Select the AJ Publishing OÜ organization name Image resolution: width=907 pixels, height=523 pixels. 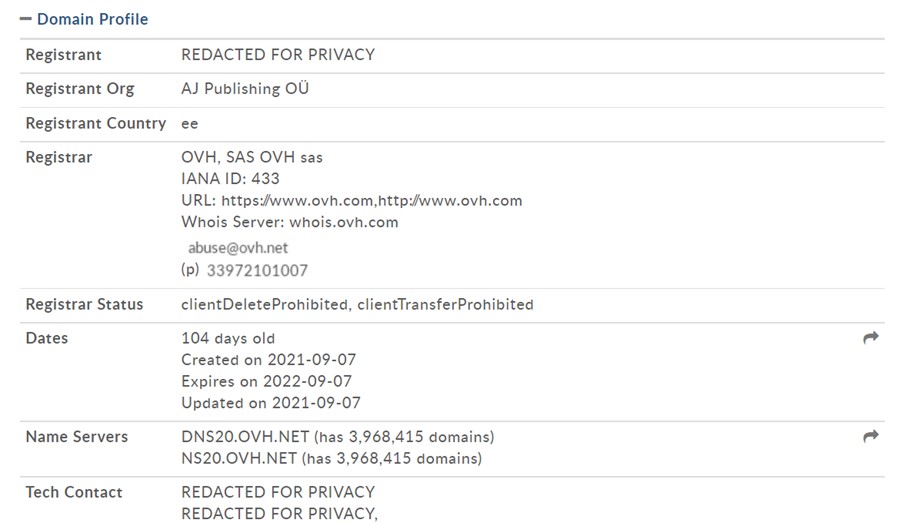pos(245,89)
